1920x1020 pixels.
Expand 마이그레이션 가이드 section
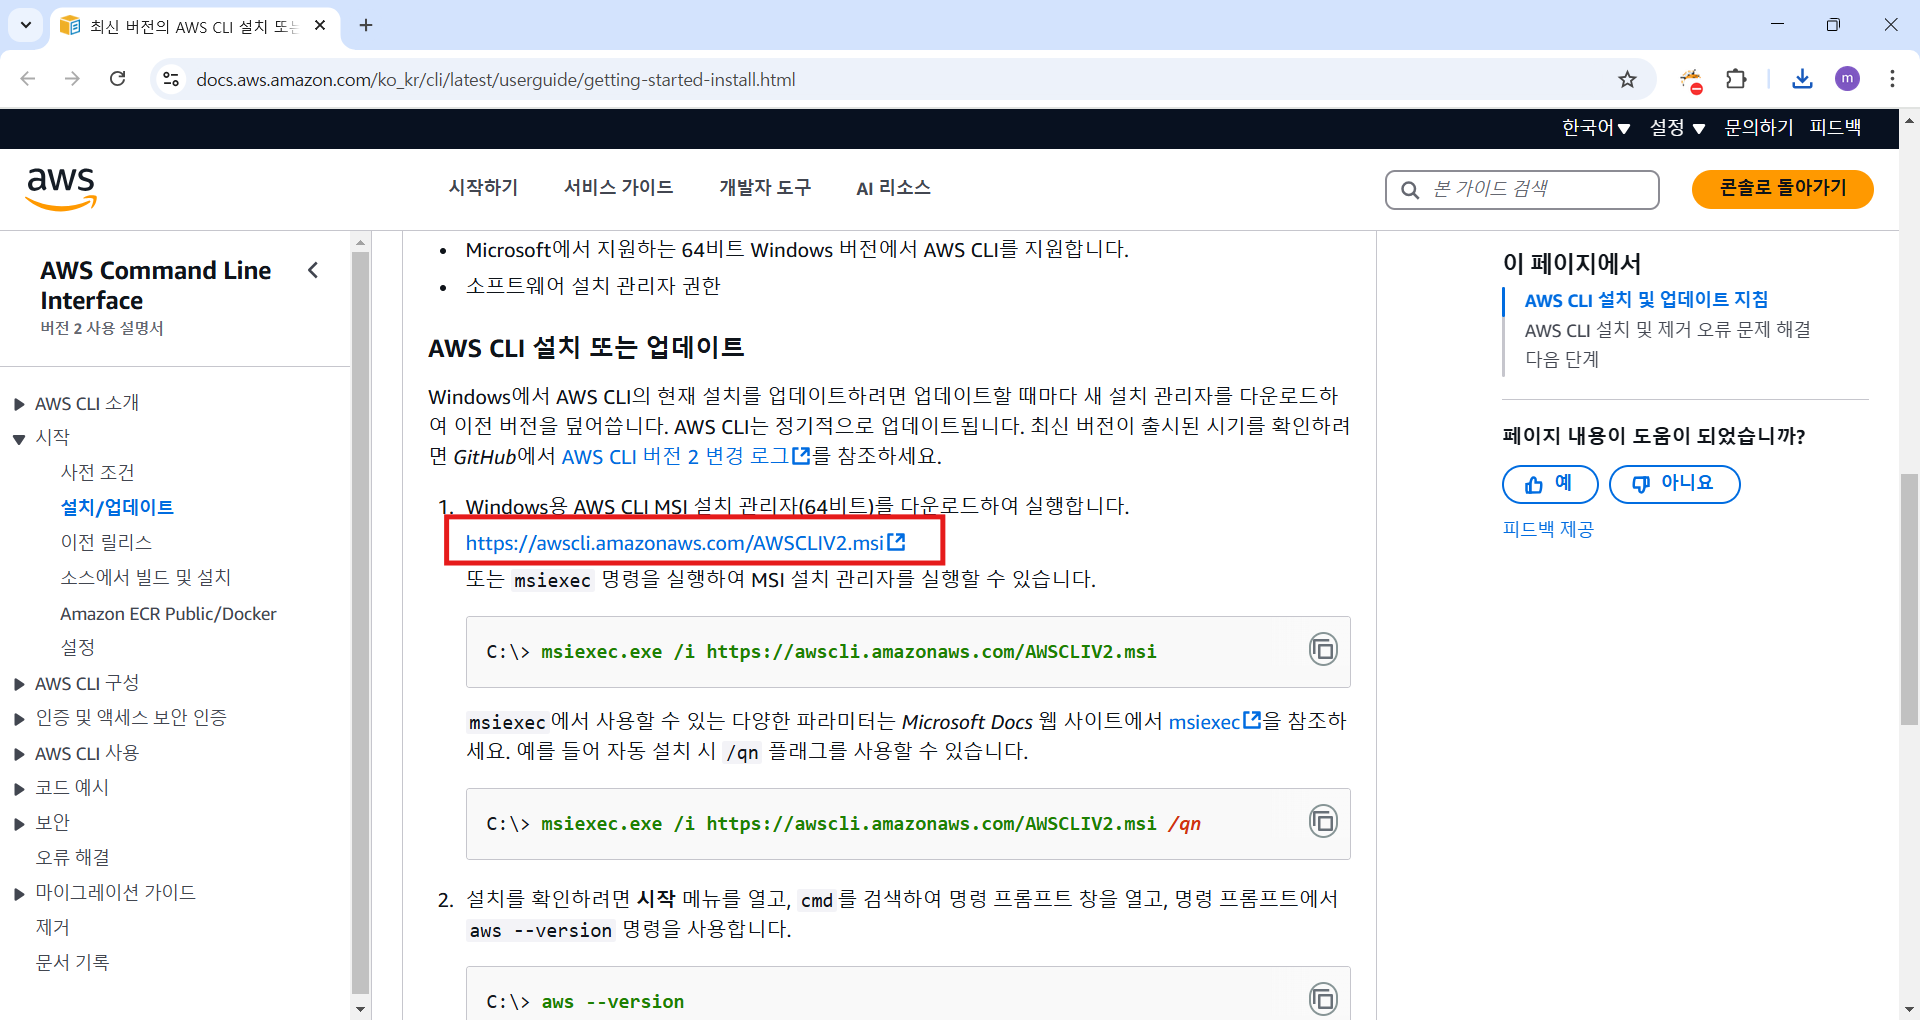pos(19,894)
